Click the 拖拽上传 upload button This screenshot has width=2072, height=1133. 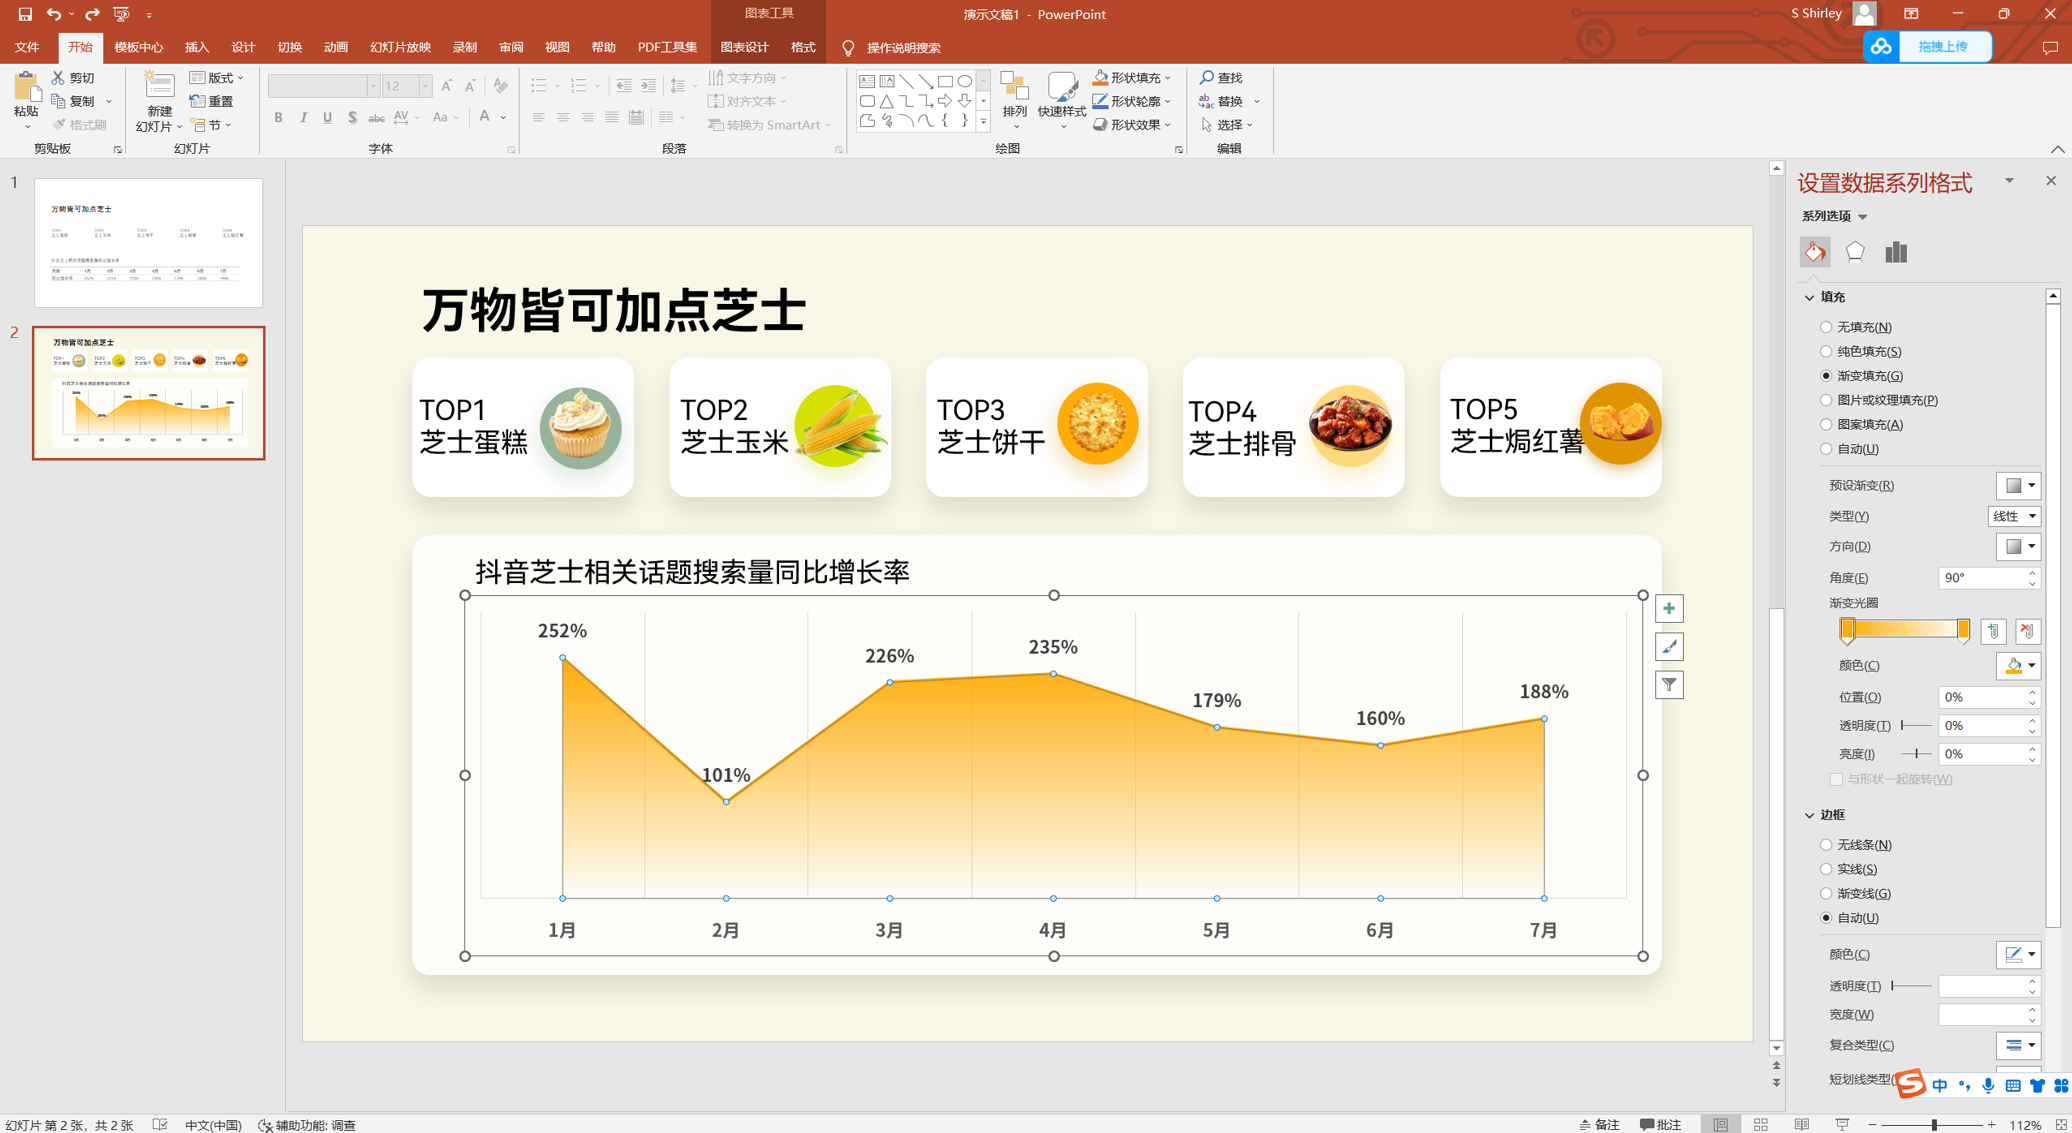[1942, 47]
